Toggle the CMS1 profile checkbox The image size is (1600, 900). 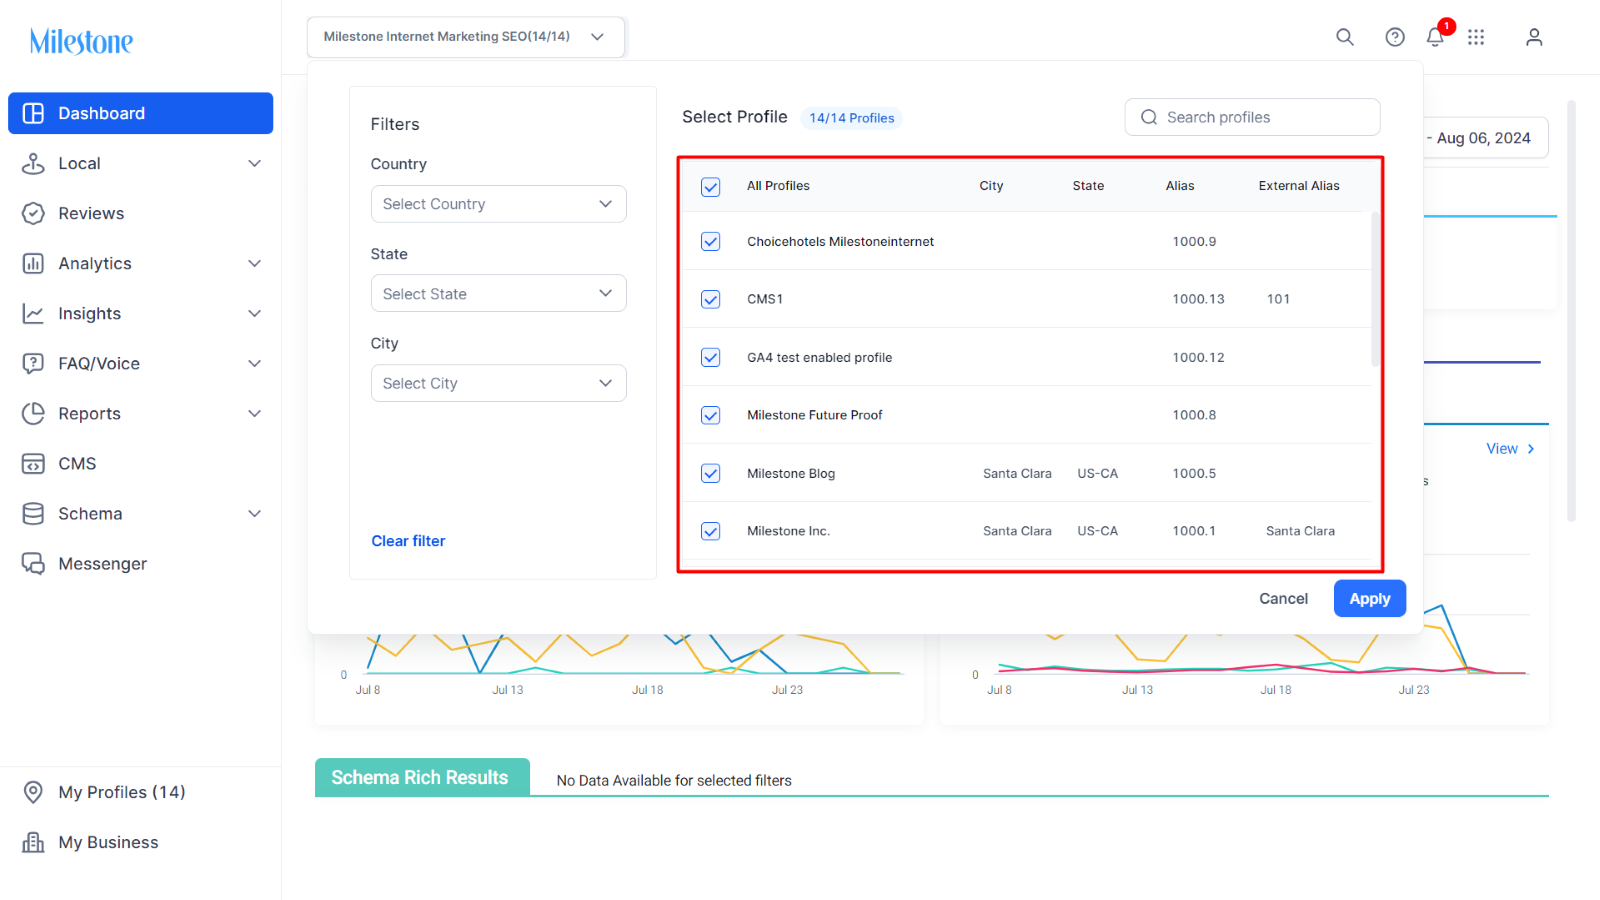[x=711, y=299]
